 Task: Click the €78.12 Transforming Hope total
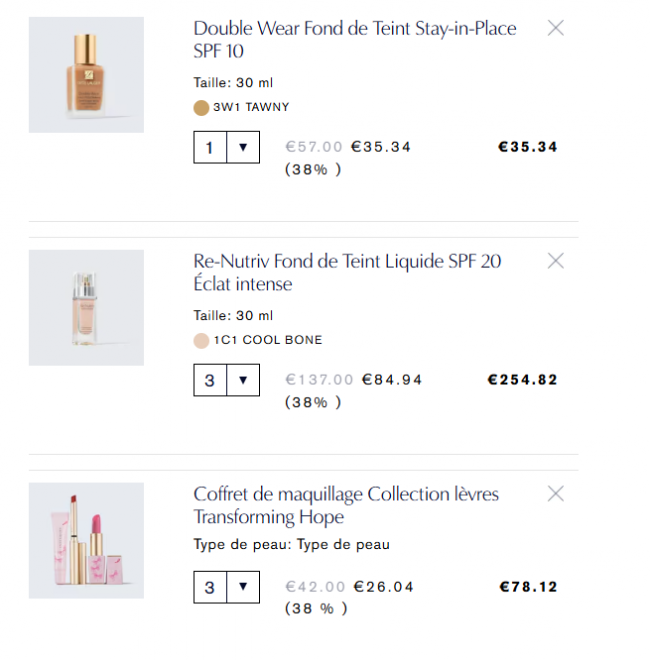point(528,587)
